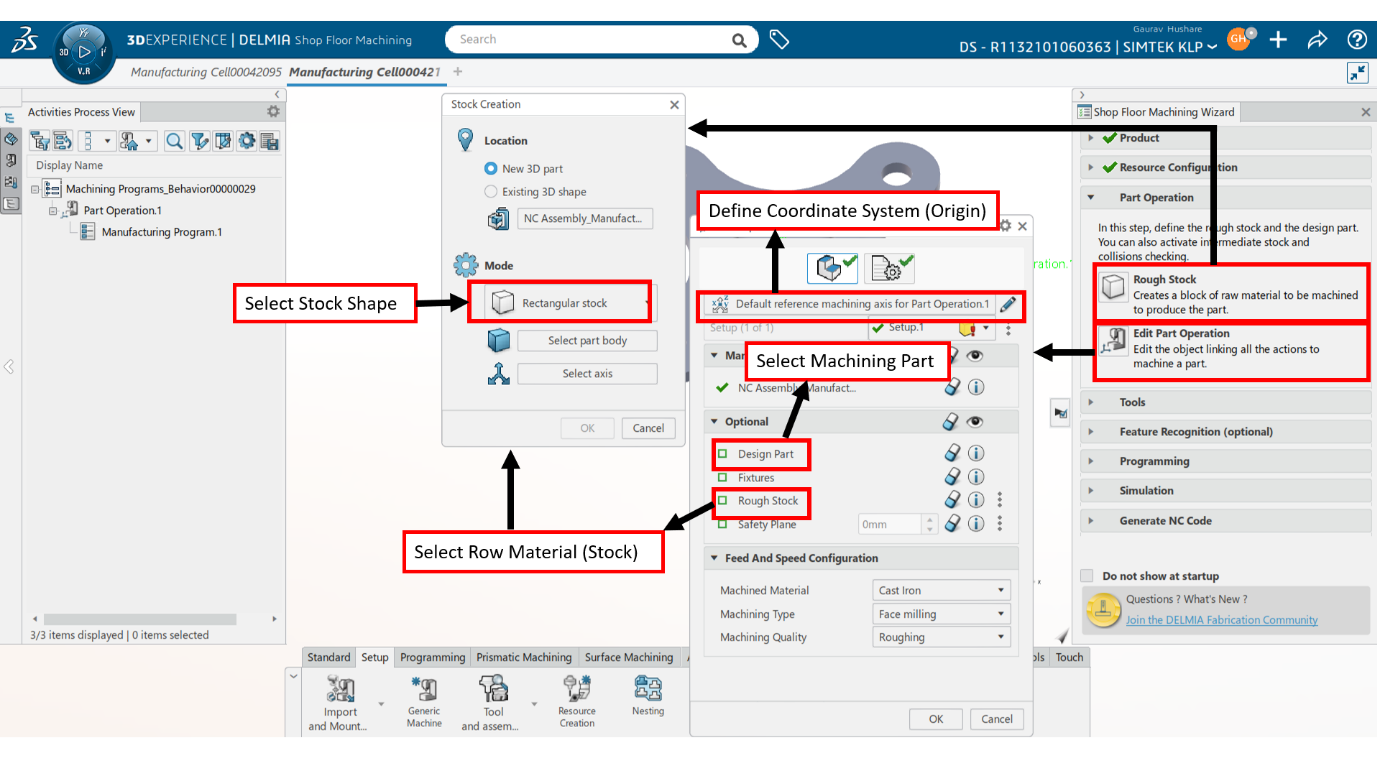Click the tag icon beside search

779,40
